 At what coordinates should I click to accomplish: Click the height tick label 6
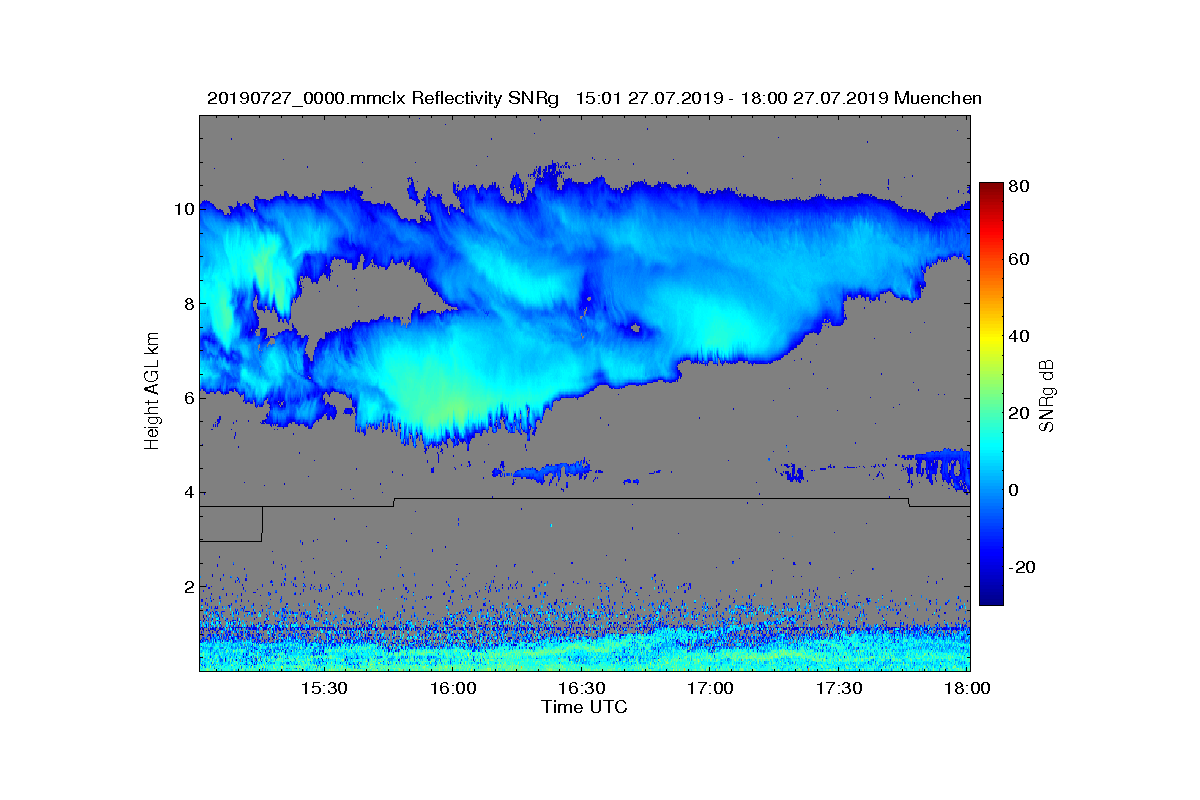click(x=188, y=398)
